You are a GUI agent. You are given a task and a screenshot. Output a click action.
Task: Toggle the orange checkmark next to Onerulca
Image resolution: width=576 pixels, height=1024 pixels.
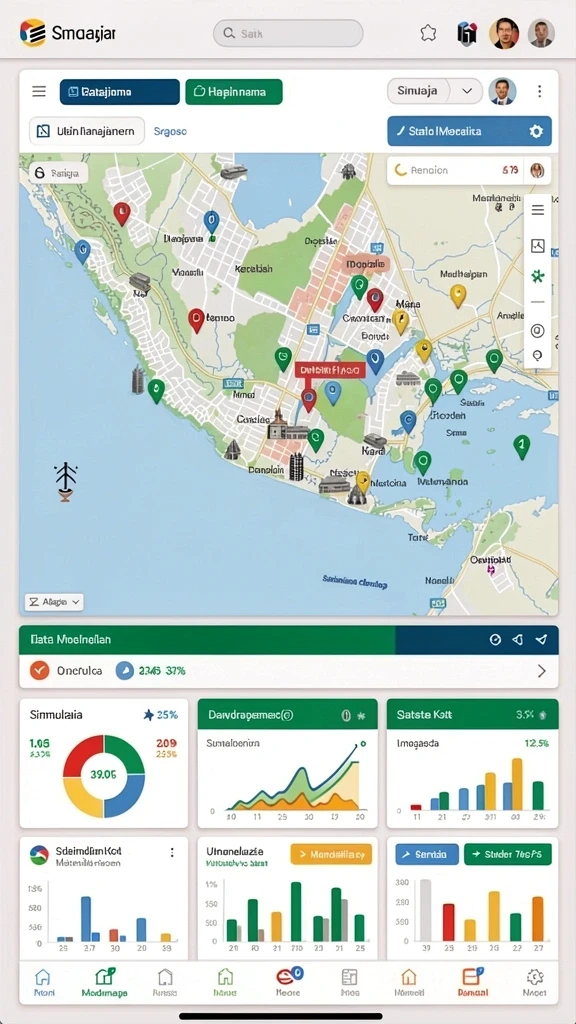pyautogui.click(x=40, y=671)
